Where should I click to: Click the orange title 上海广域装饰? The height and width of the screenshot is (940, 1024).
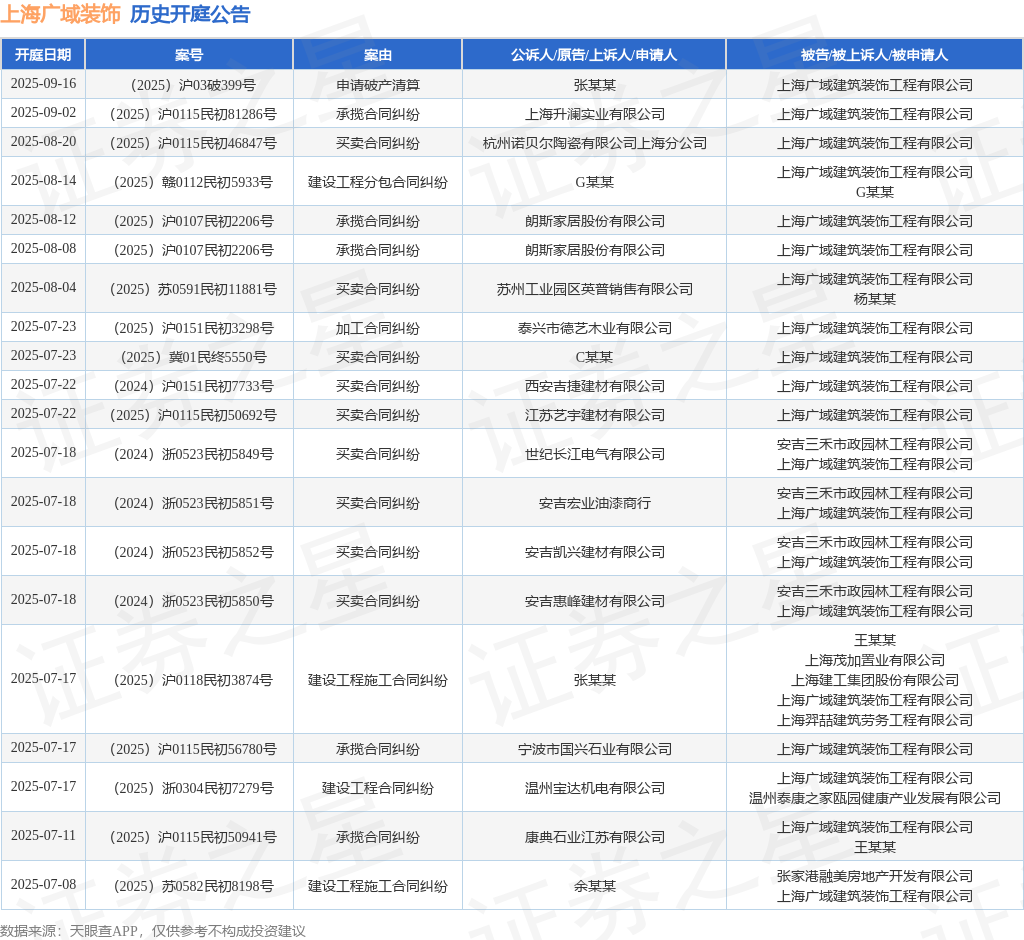61,14
